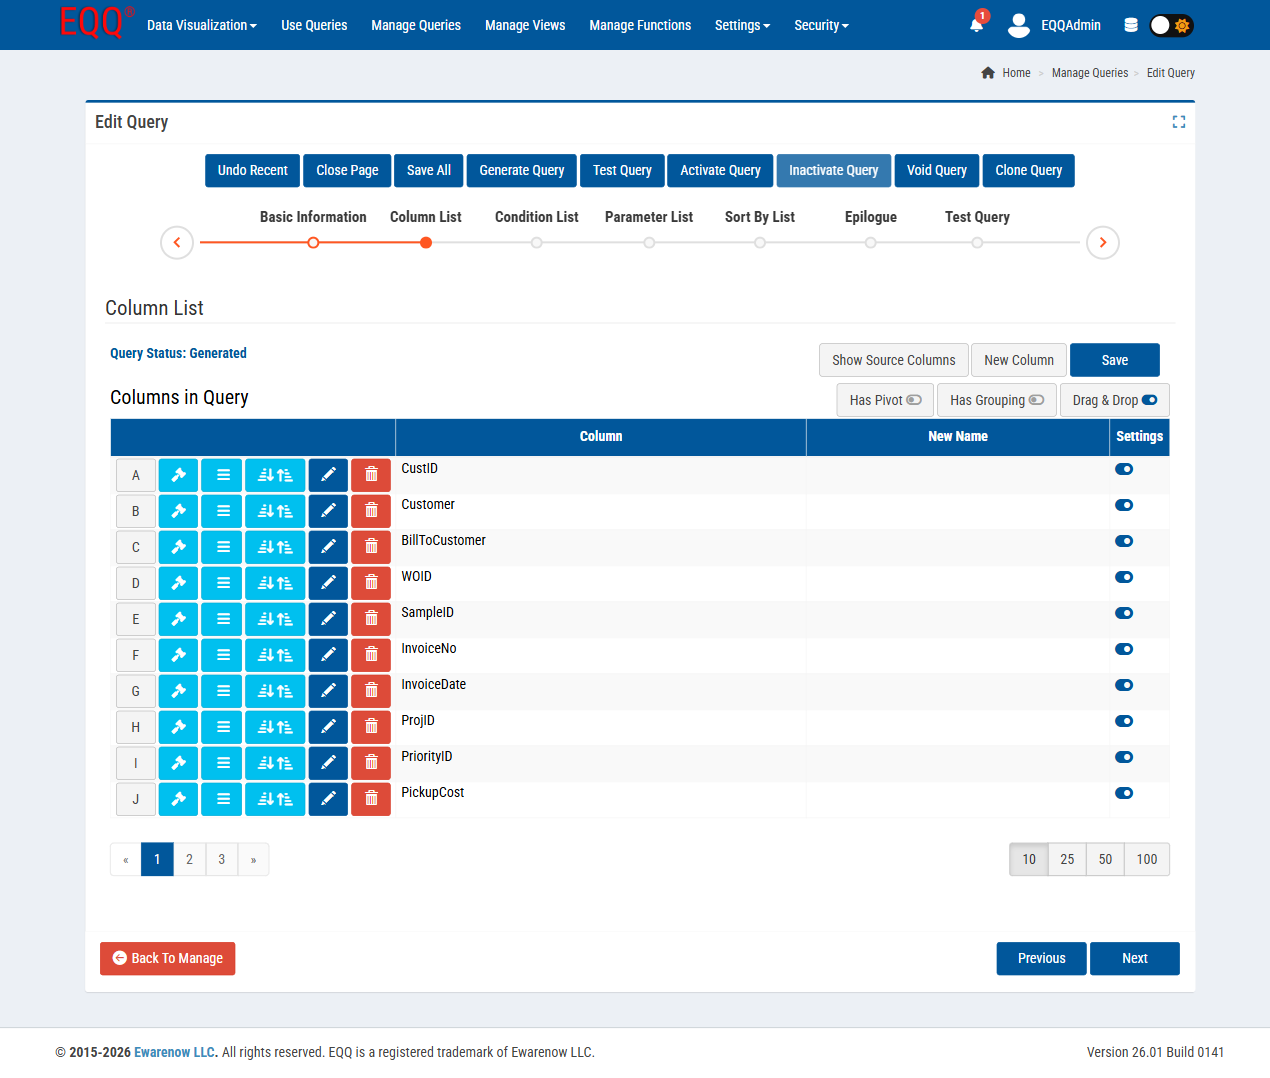Open the Data Visualization dropdown

[201, 25]
